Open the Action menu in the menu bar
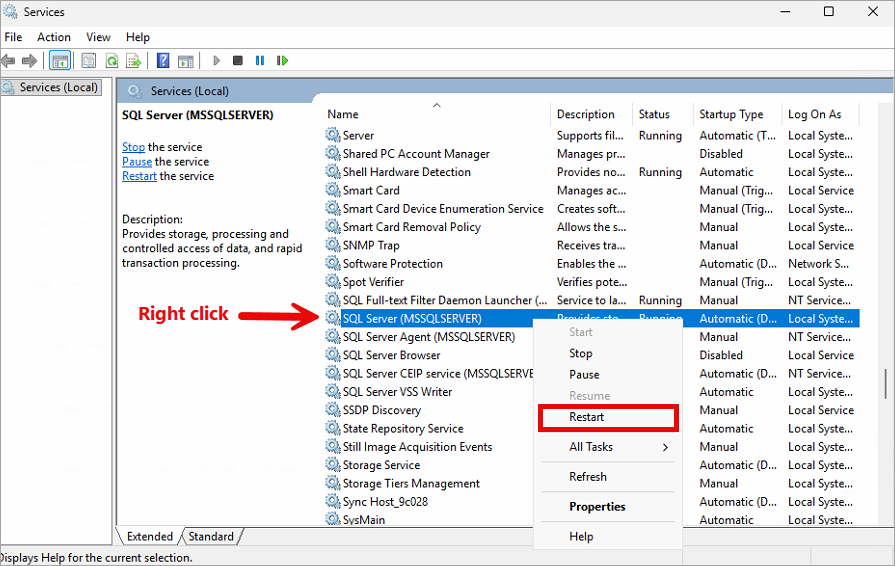The width and height of the screenshot is (895, 566). click(54, 37)
